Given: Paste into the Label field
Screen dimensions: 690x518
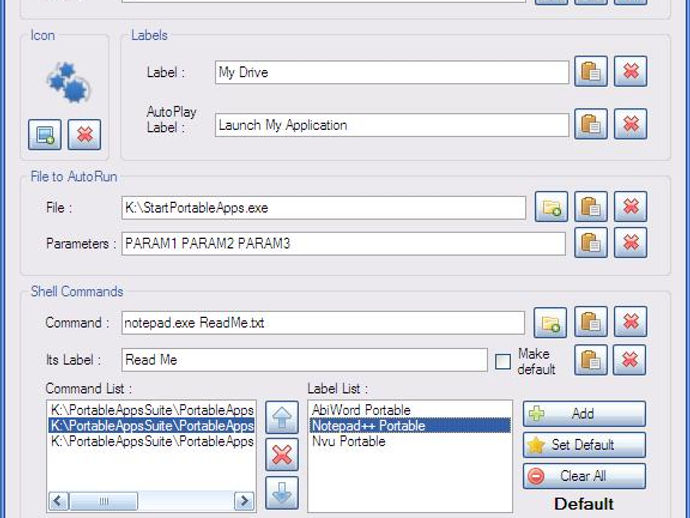Looking at the screenshot, I should 591,71.
